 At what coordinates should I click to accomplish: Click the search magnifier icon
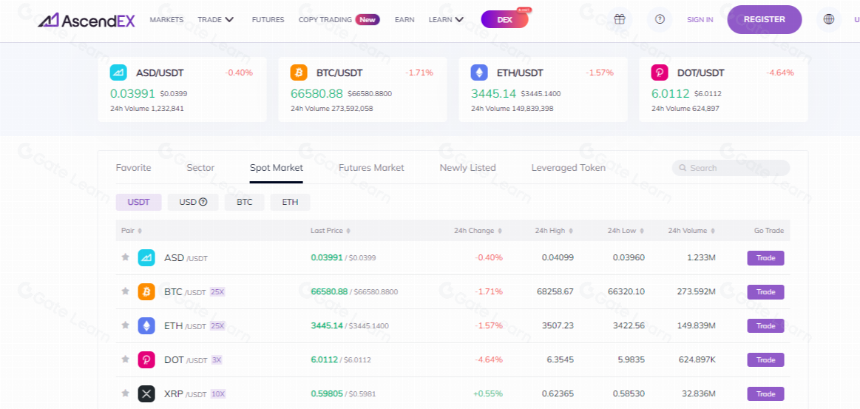tap(683, 168)
